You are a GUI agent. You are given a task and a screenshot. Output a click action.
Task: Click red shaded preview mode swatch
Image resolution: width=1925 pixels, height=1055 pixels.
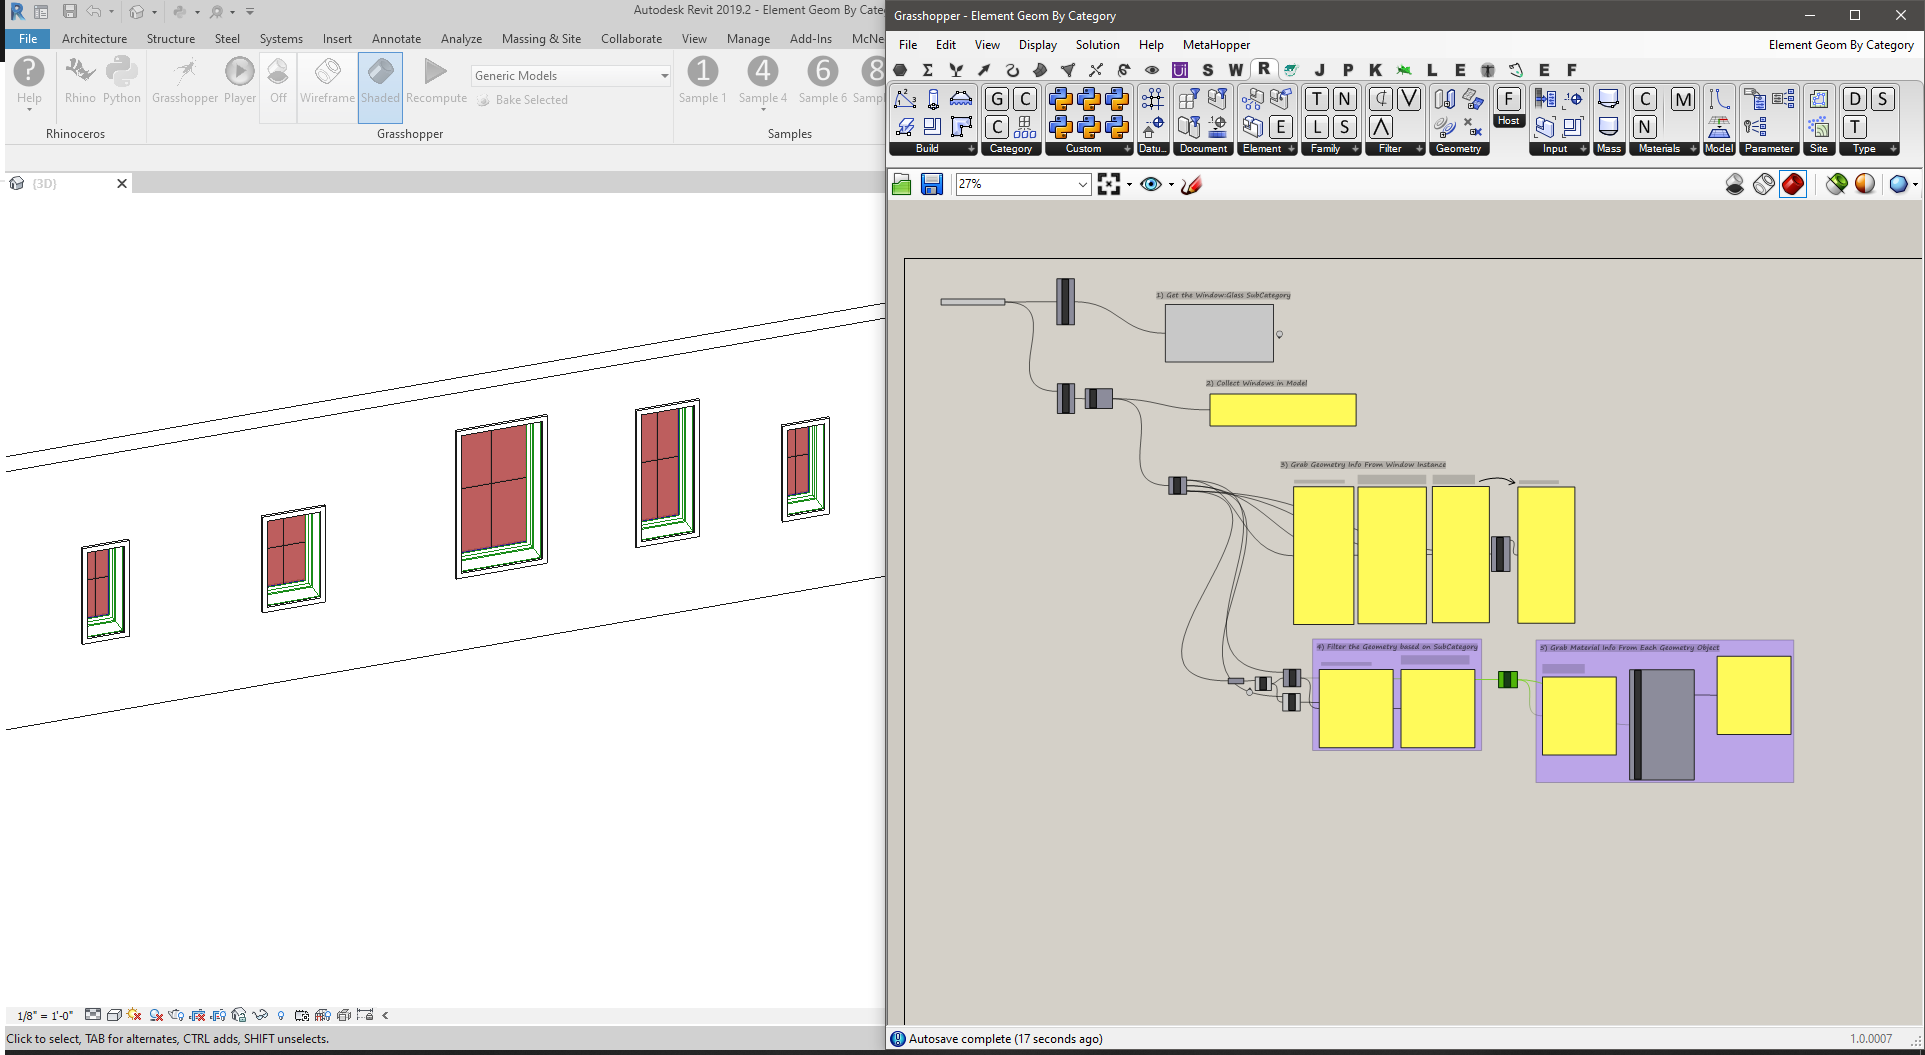click(1793, 184)
